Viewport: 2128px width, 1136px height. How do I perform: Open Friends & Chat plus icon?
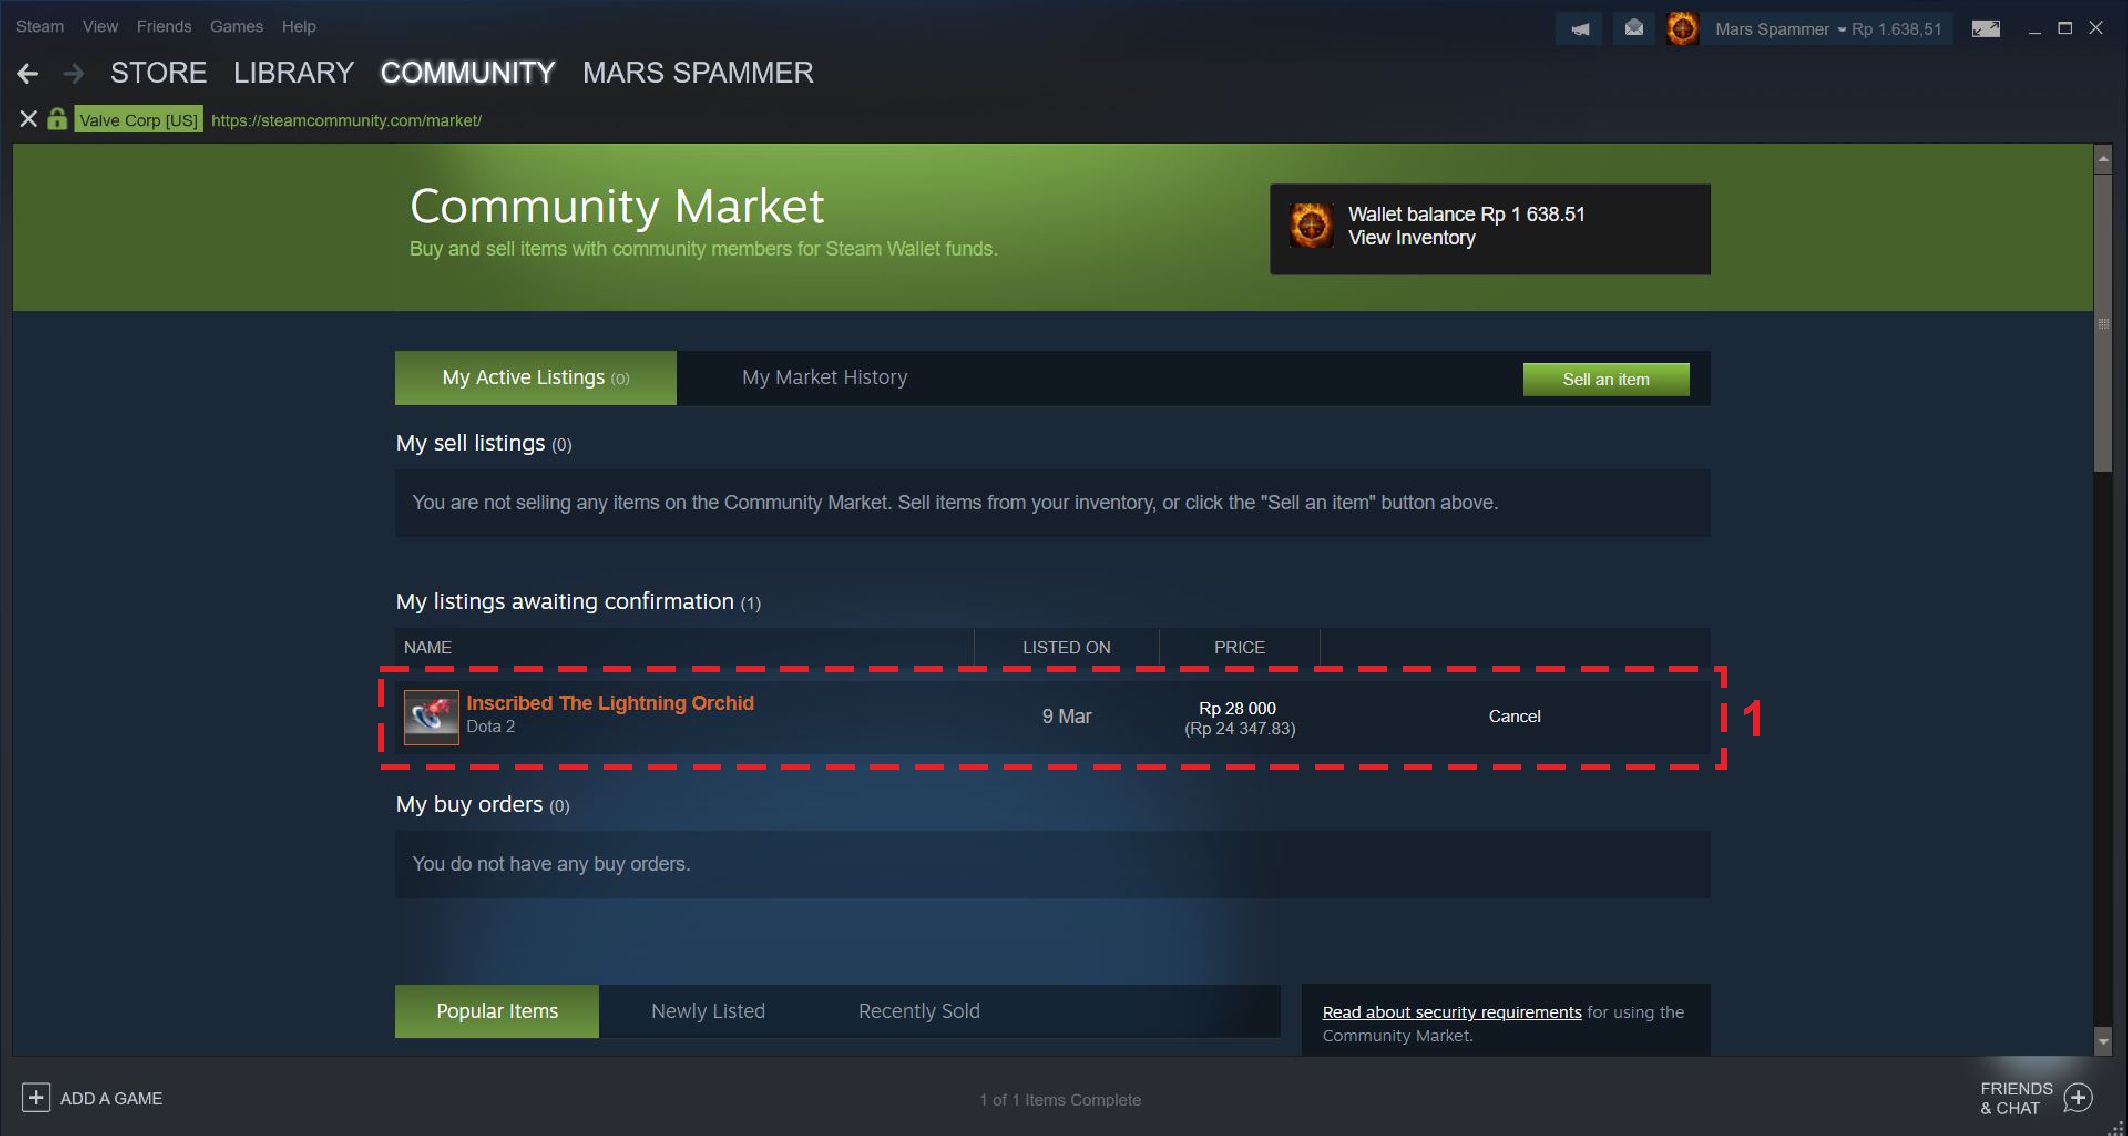tap(2078, 1097)
